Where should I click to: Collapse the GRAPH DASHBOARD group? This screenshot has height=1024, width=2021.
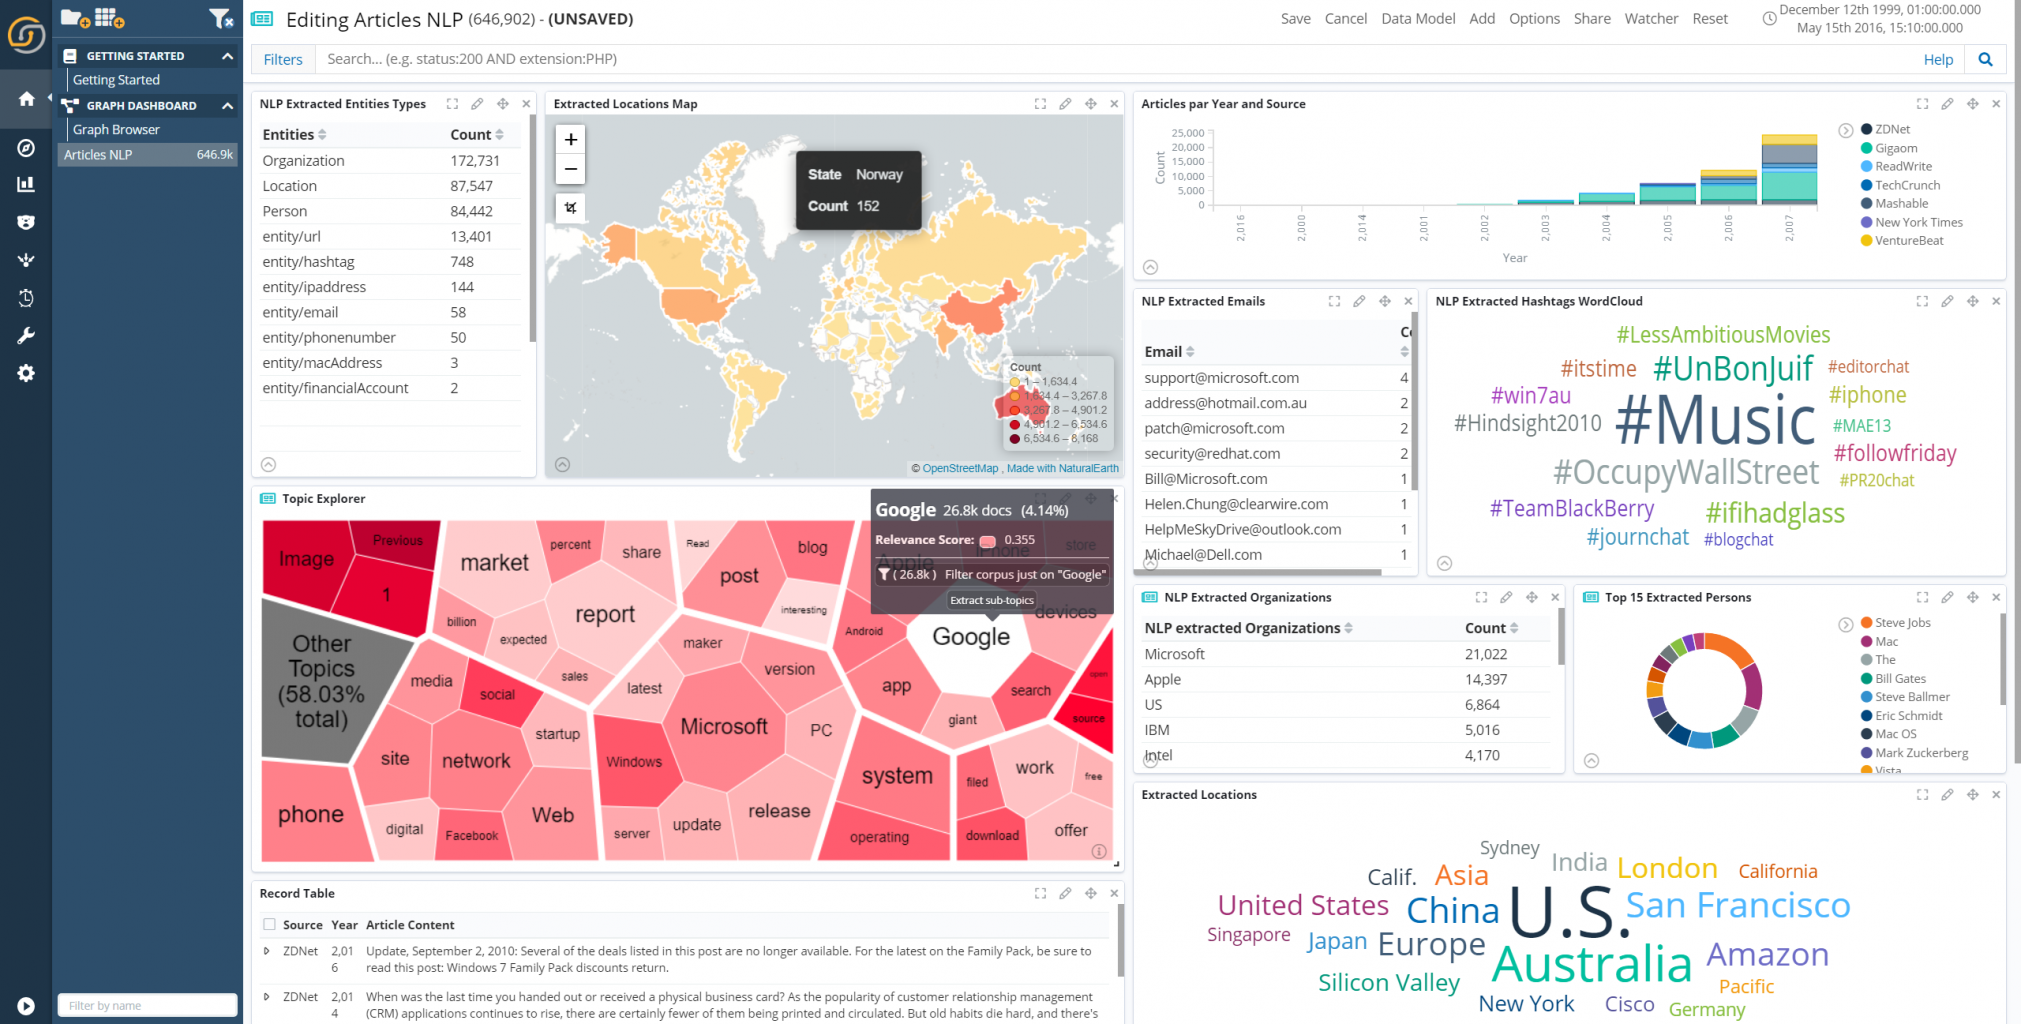(228, 105)
